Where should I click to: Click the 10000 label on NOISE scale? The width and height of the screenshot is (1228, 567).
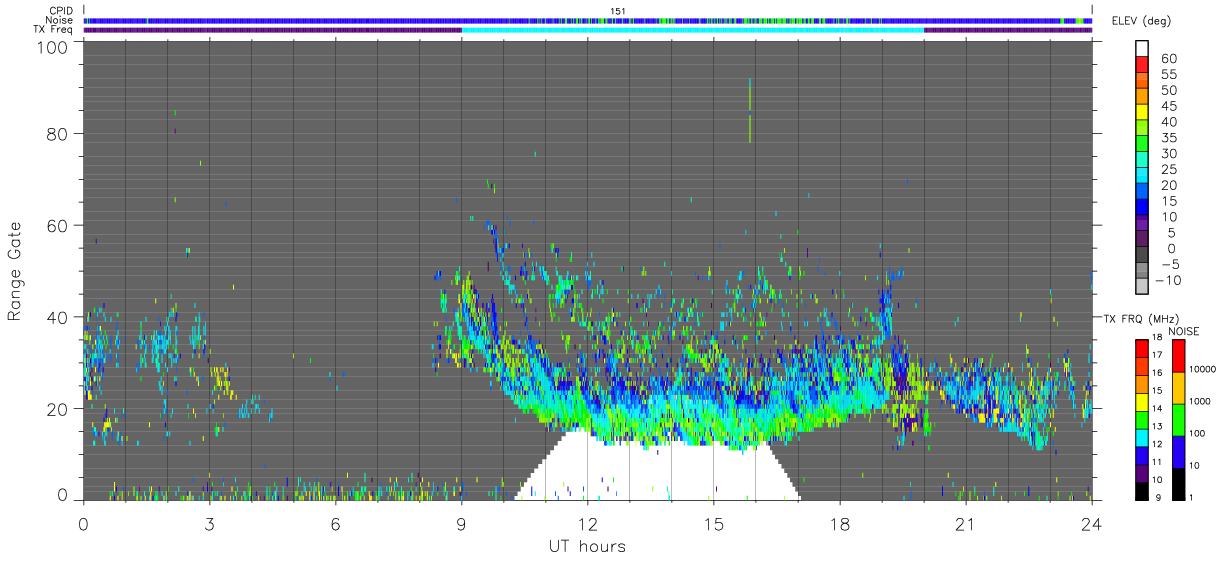point(1202,370)
